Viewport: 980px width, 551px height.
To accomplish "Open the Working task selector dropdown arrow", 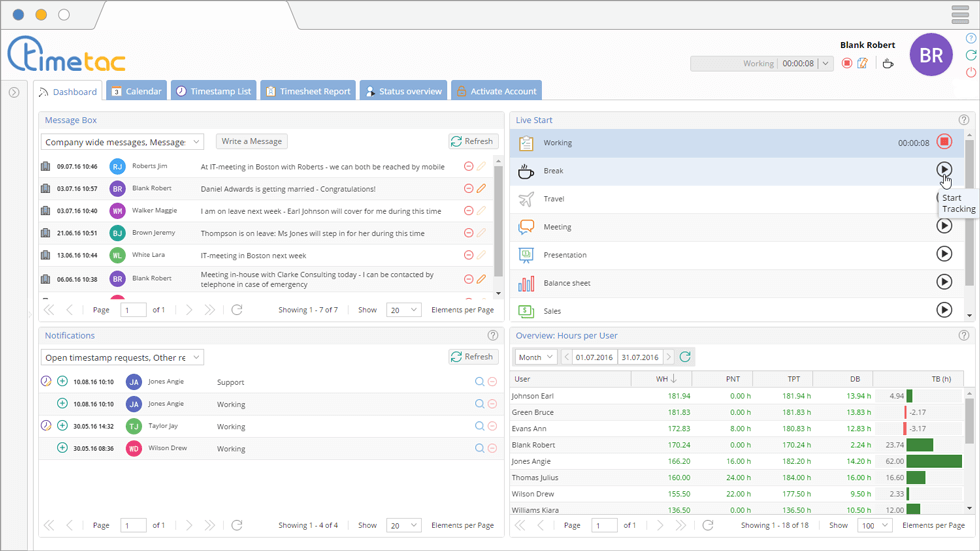I will pos(825,64).
